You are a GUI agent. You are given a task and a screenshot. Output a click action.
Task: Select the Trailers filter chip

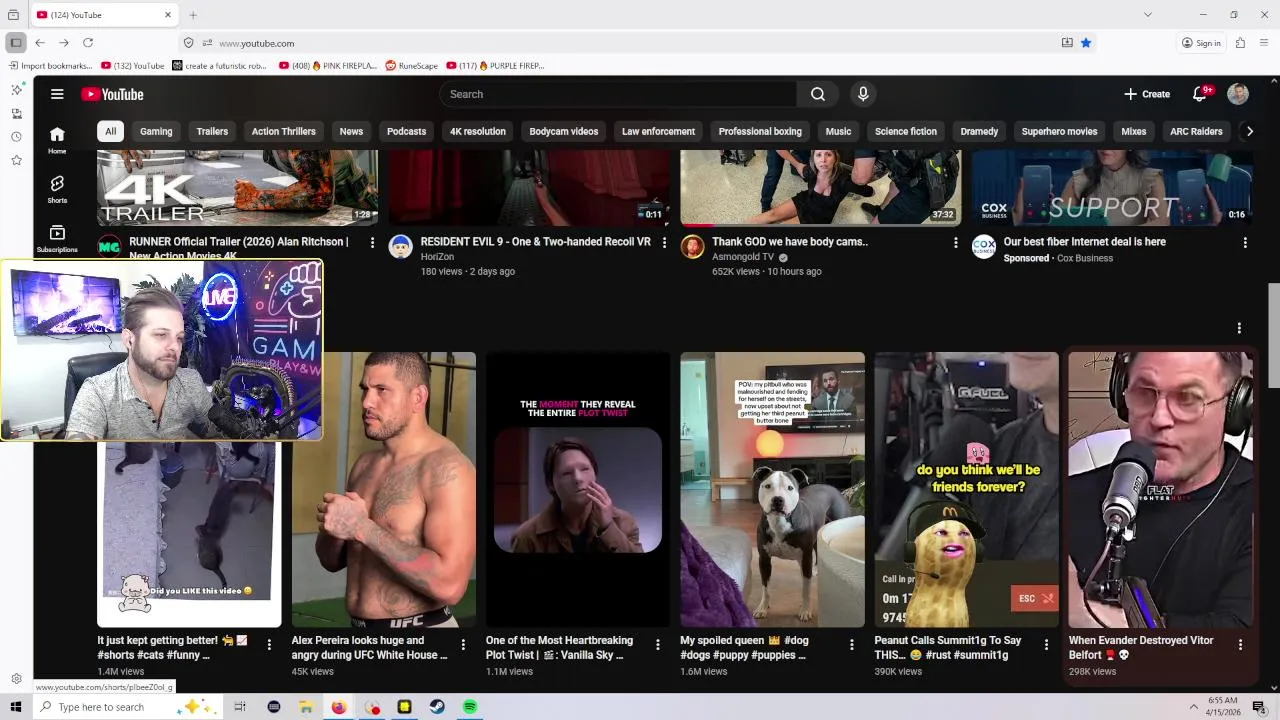[212, 131]
